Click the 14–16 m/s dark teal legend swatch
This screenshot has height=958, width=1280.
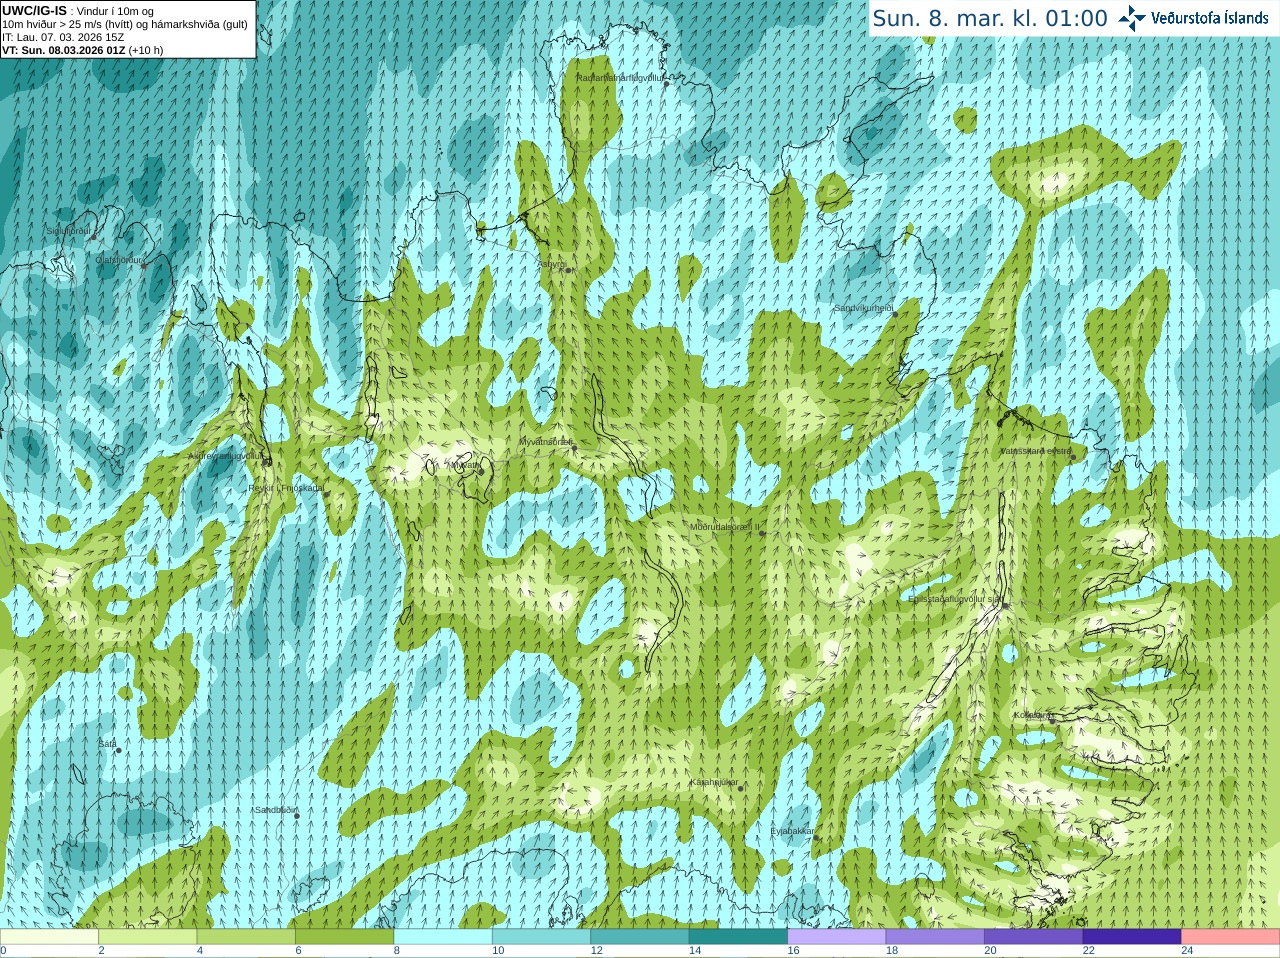[x=738, y=936]
